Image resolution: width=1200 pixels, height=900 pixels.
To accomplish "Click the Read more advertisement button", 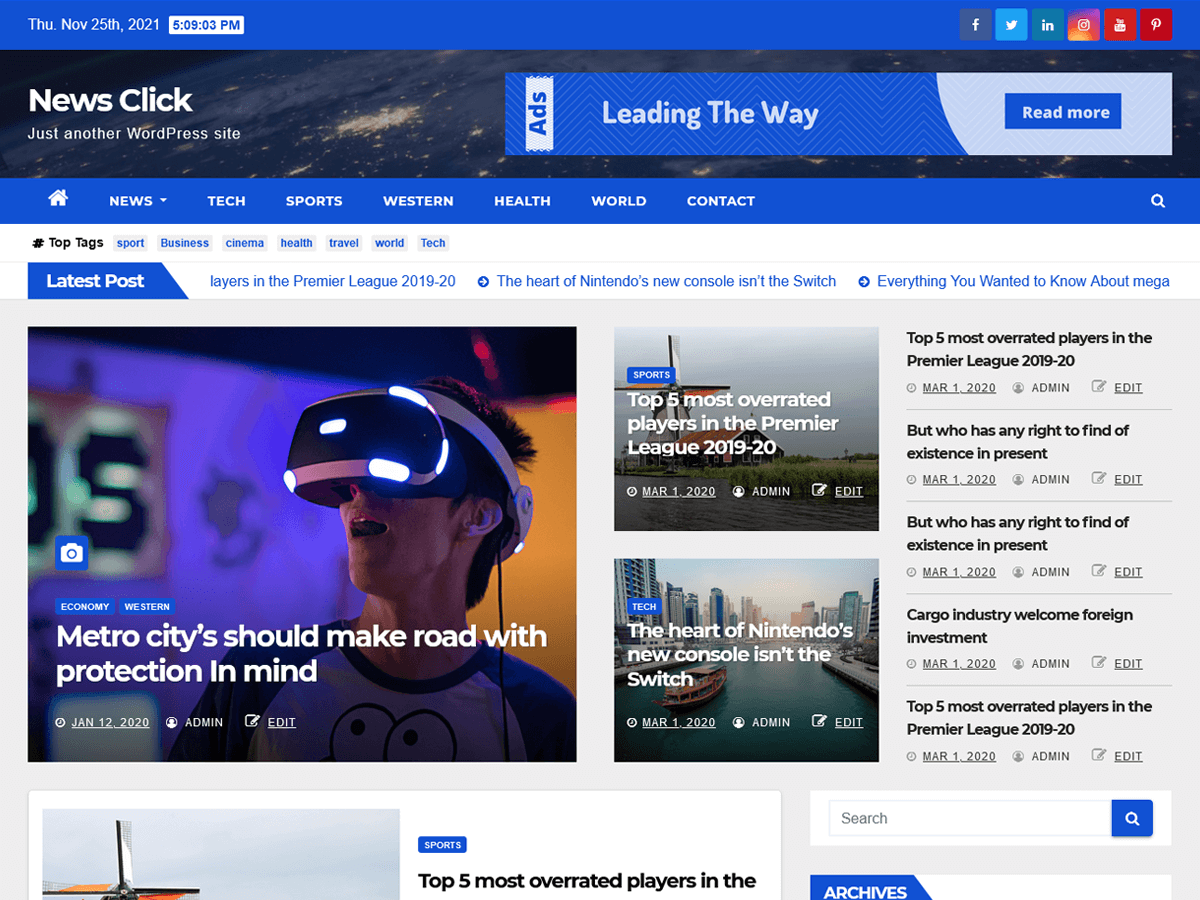I will [1062, 111].
